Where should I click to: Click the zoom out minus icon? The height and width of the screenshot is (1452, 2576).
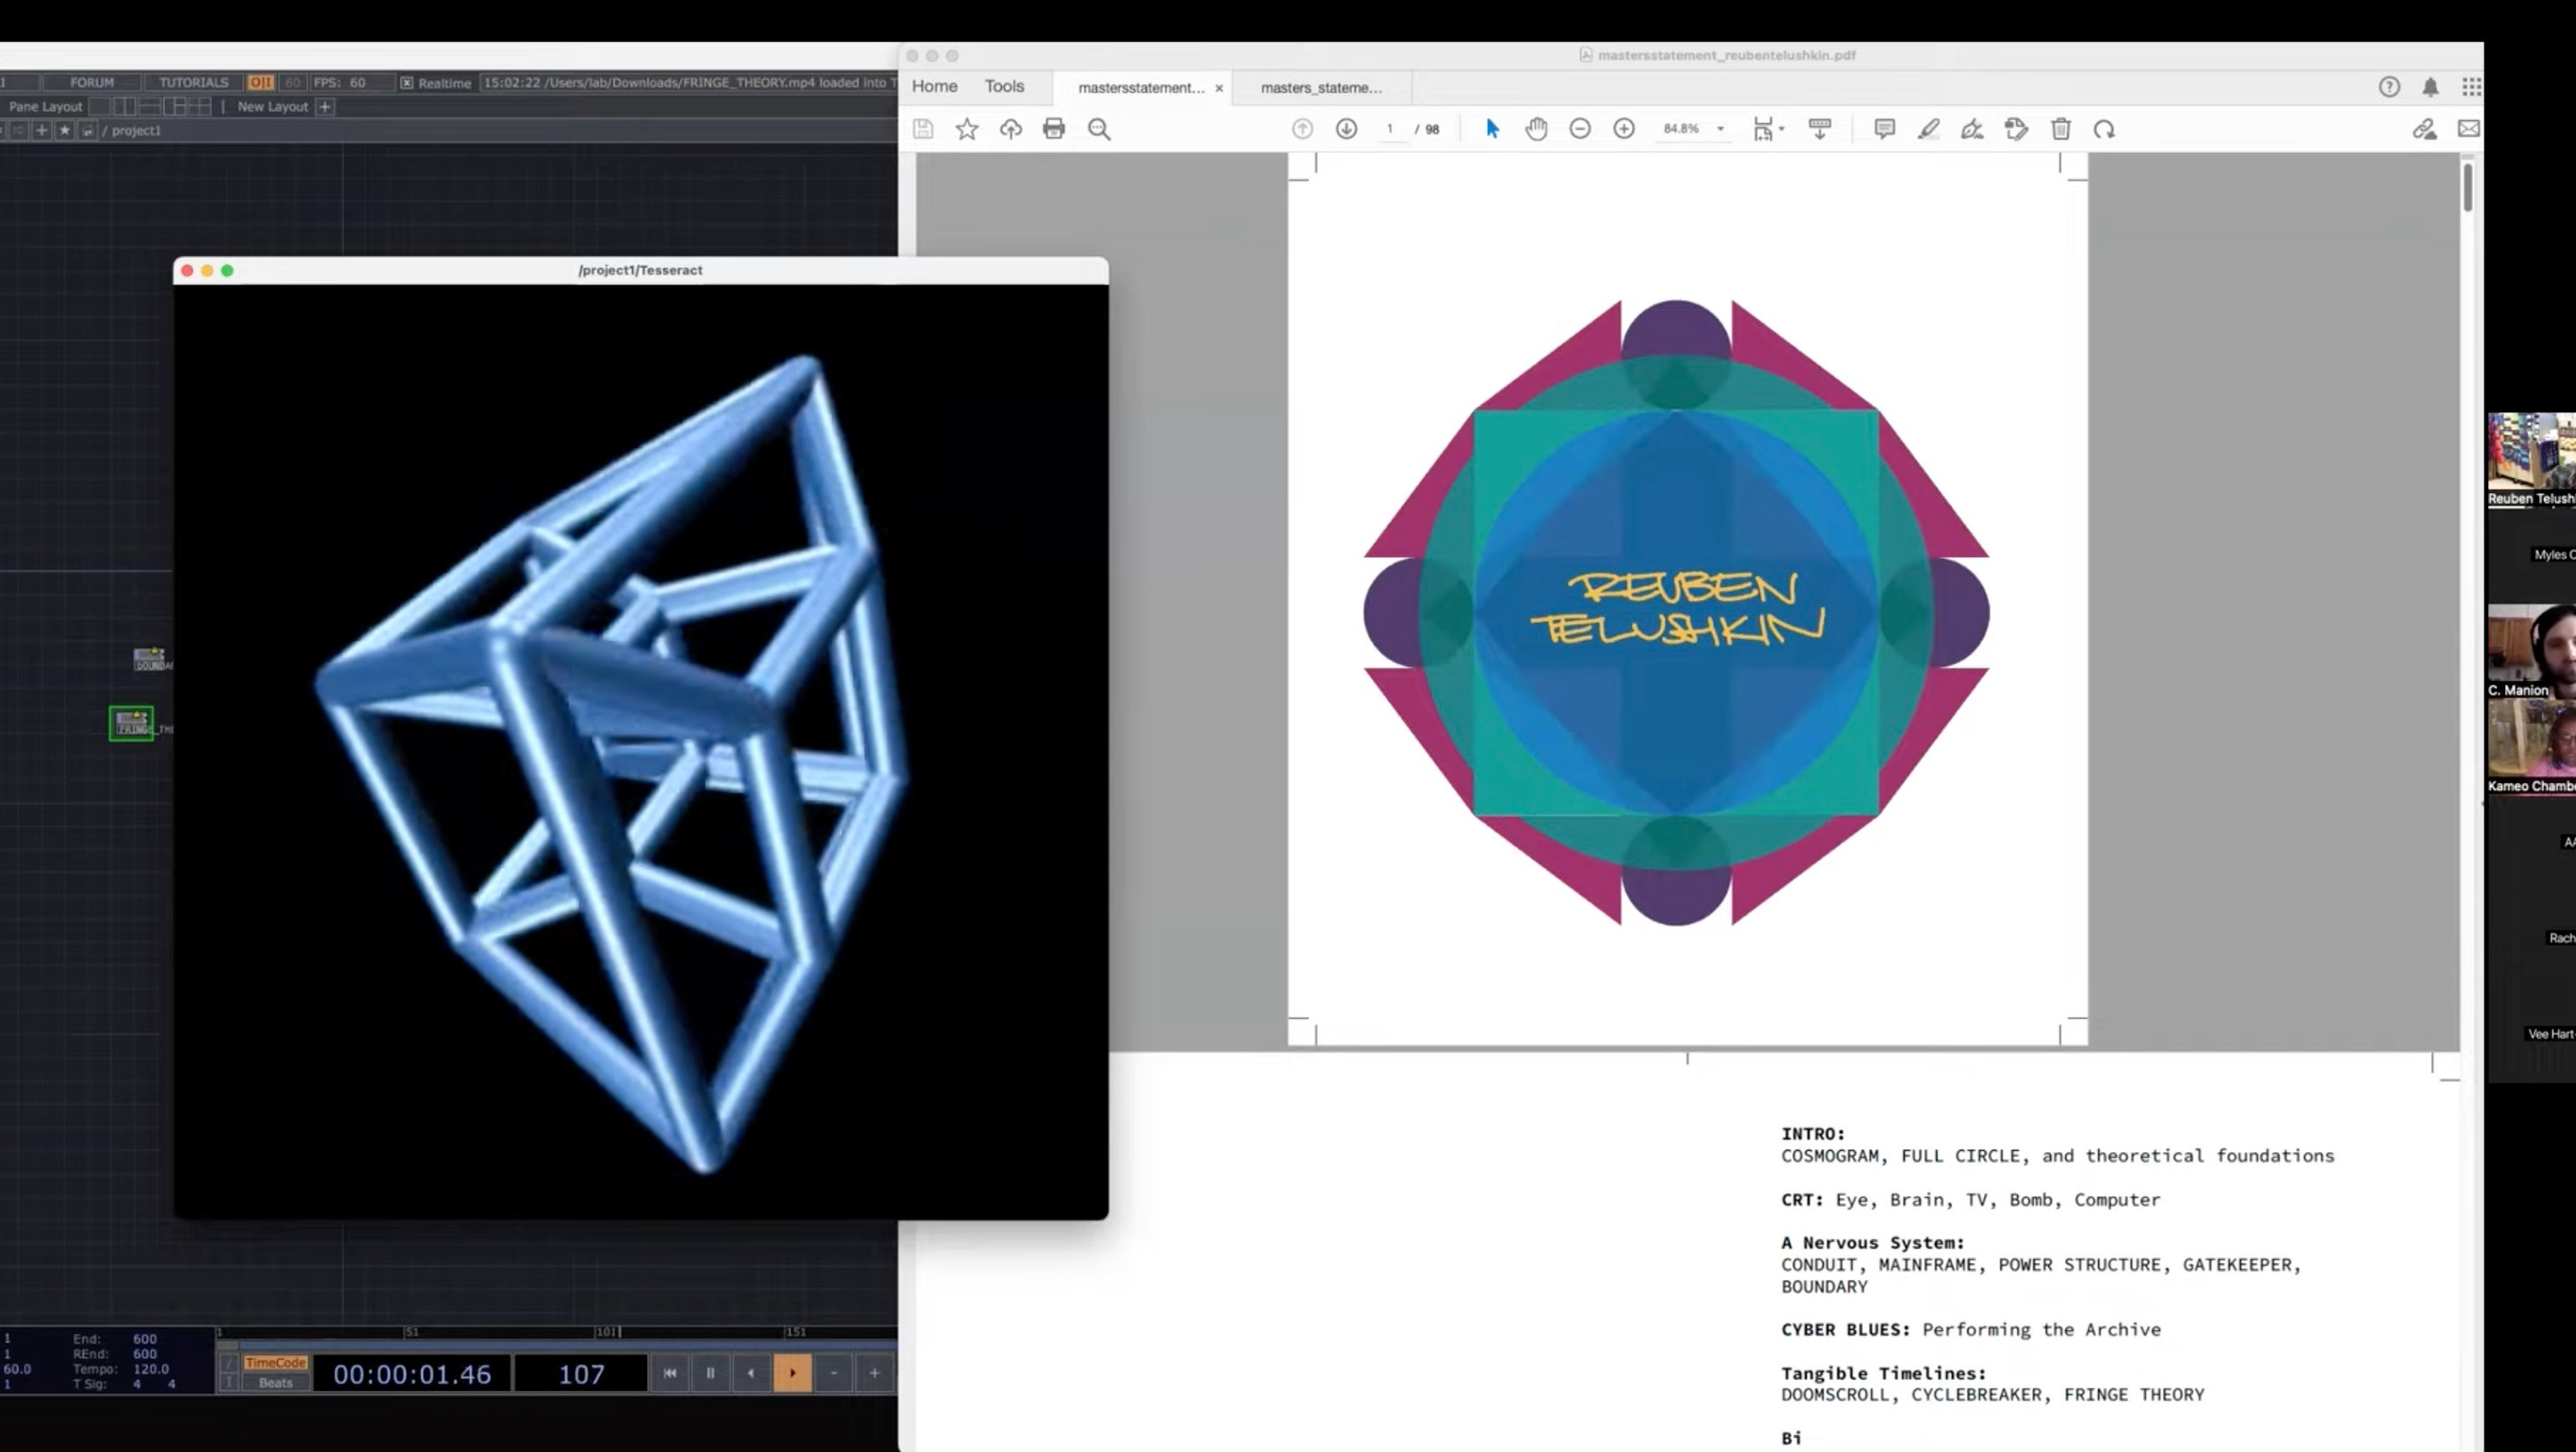(x=1580, y=129)
